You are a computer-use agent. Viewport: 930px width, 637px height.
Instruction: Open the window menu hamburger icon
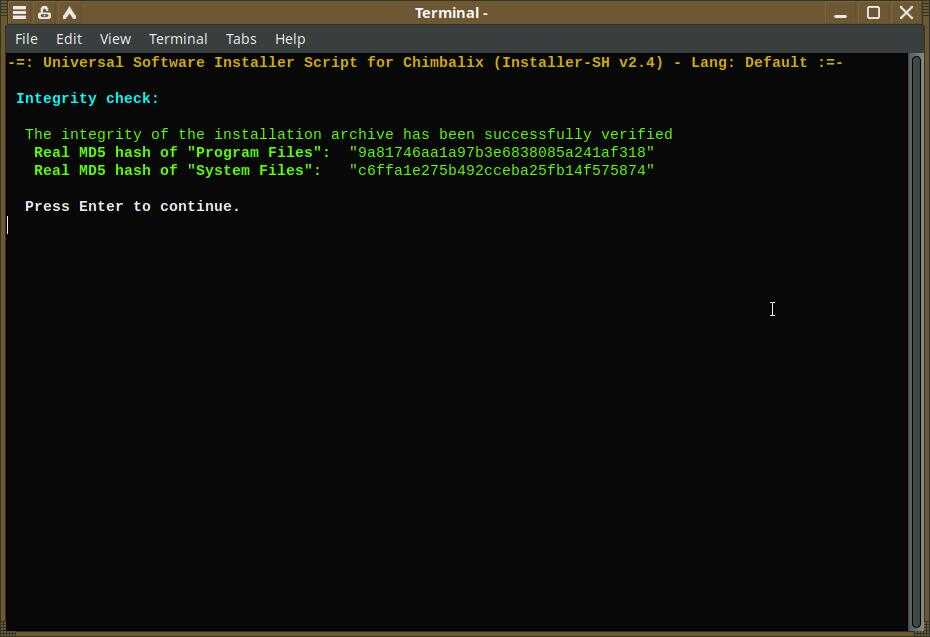tap(19, 13)
